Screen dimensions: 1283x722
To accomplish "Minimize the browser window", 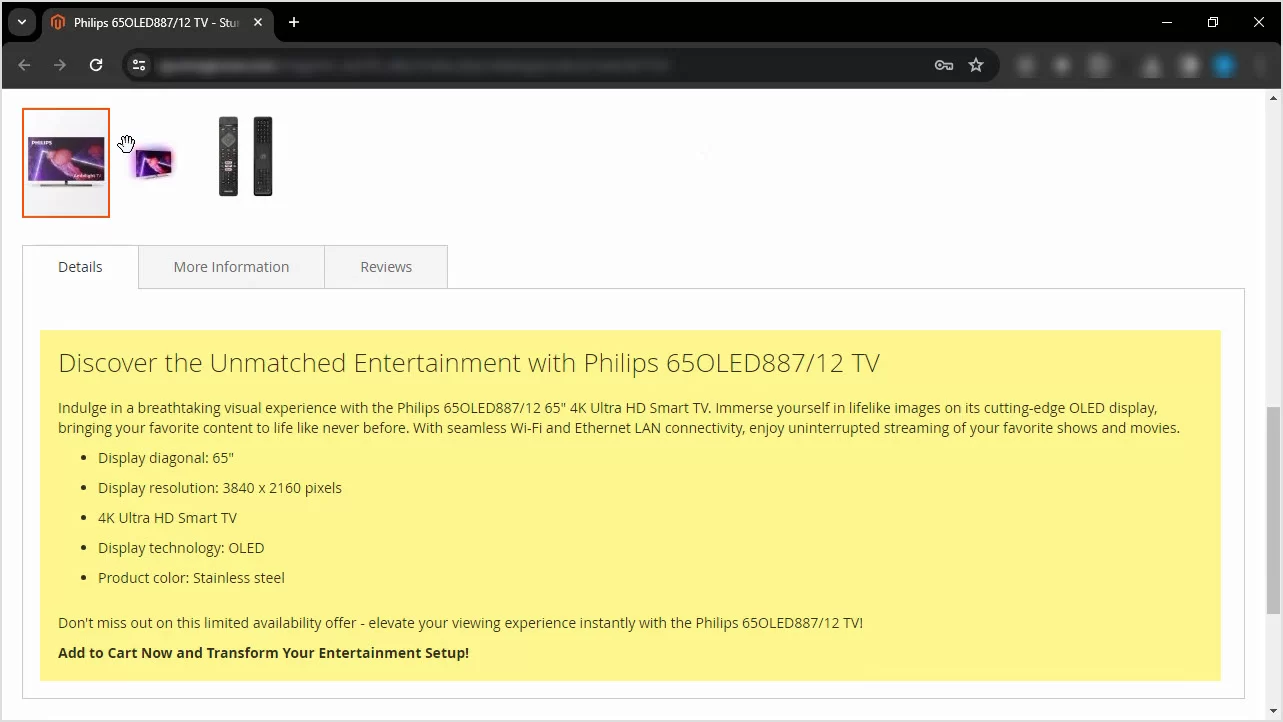I will click(1167, 22).
